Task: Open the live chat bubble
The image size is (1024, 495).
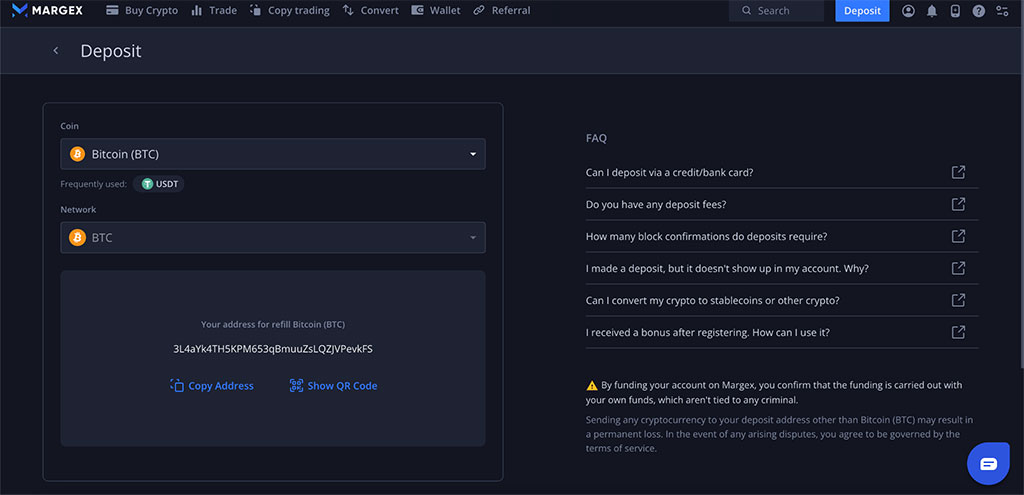Action: click(x=988, y=464)
